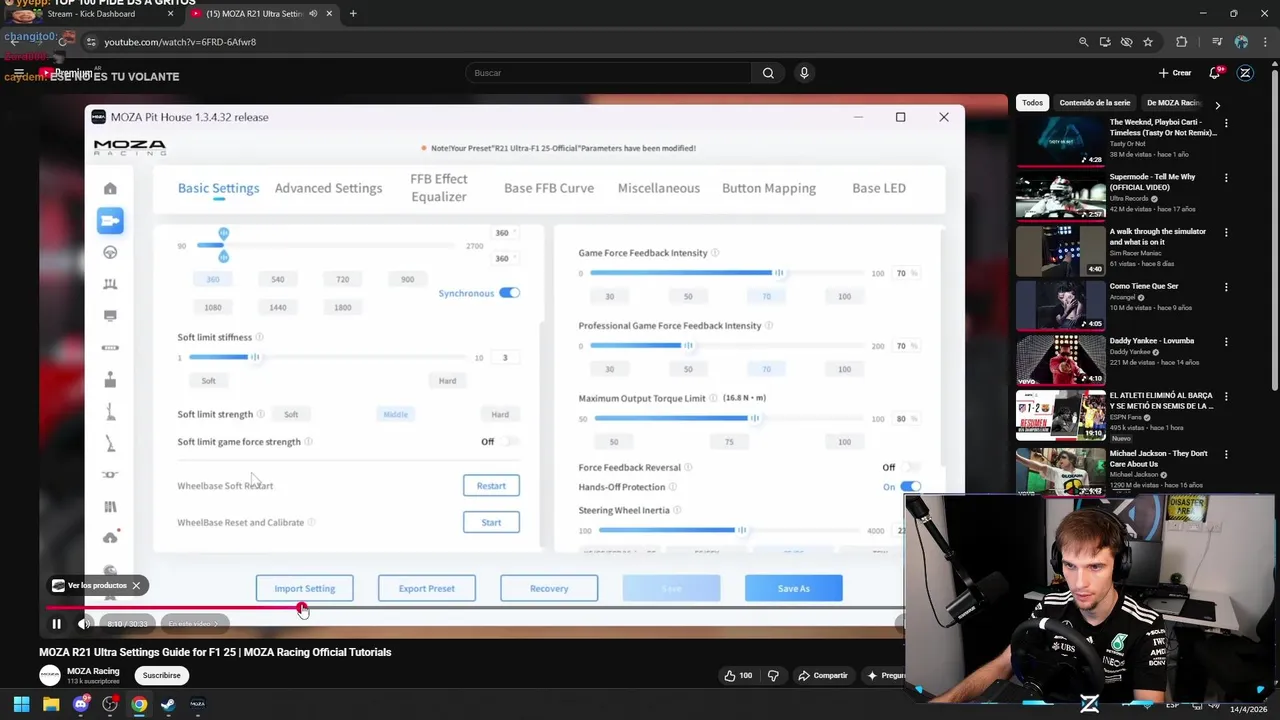
Task: Open Button Mapping tab
Action: [x=769, y=188]
